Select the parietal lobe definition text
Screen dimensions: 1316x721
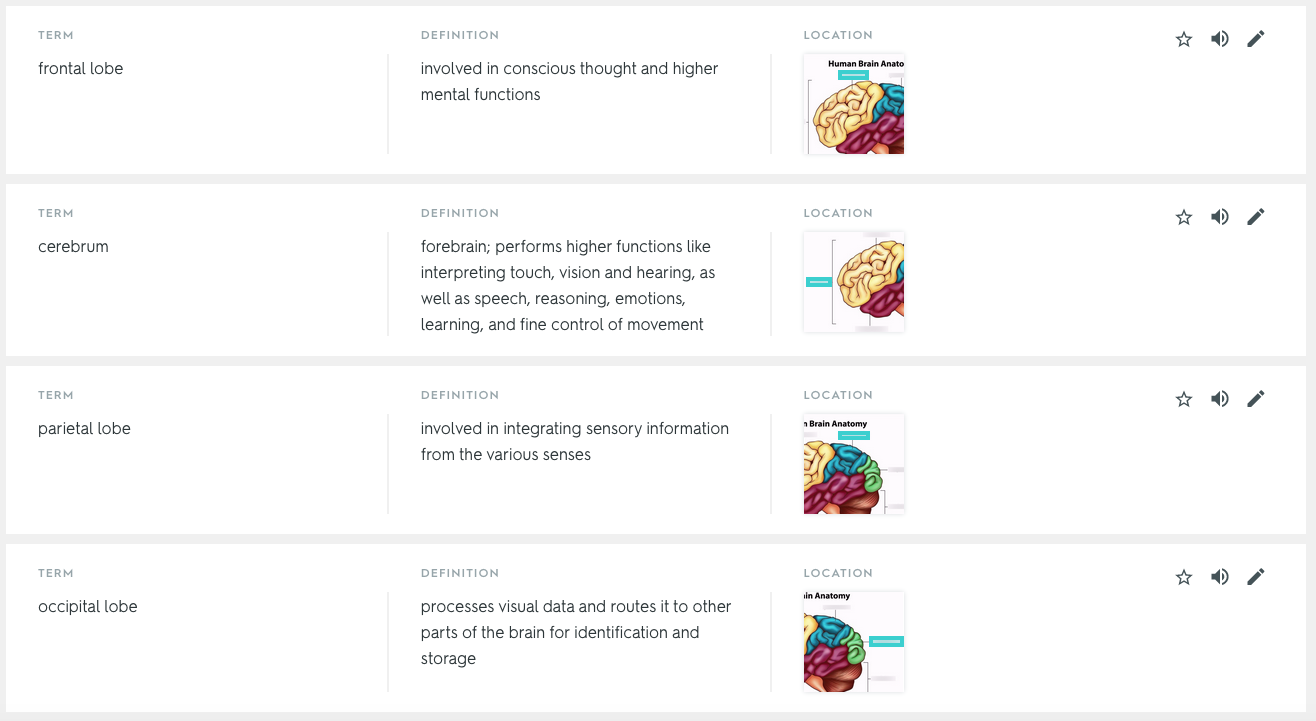[x=574, y=441]
